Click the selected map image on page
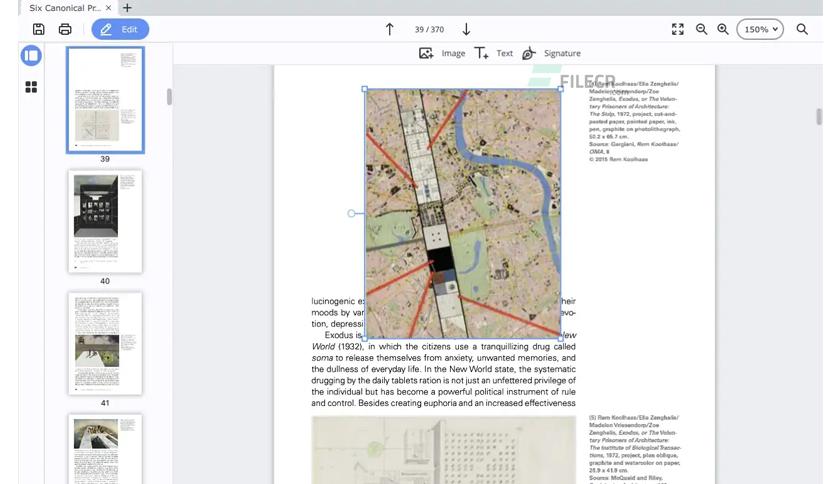836x484 pixels. point(463,214)
